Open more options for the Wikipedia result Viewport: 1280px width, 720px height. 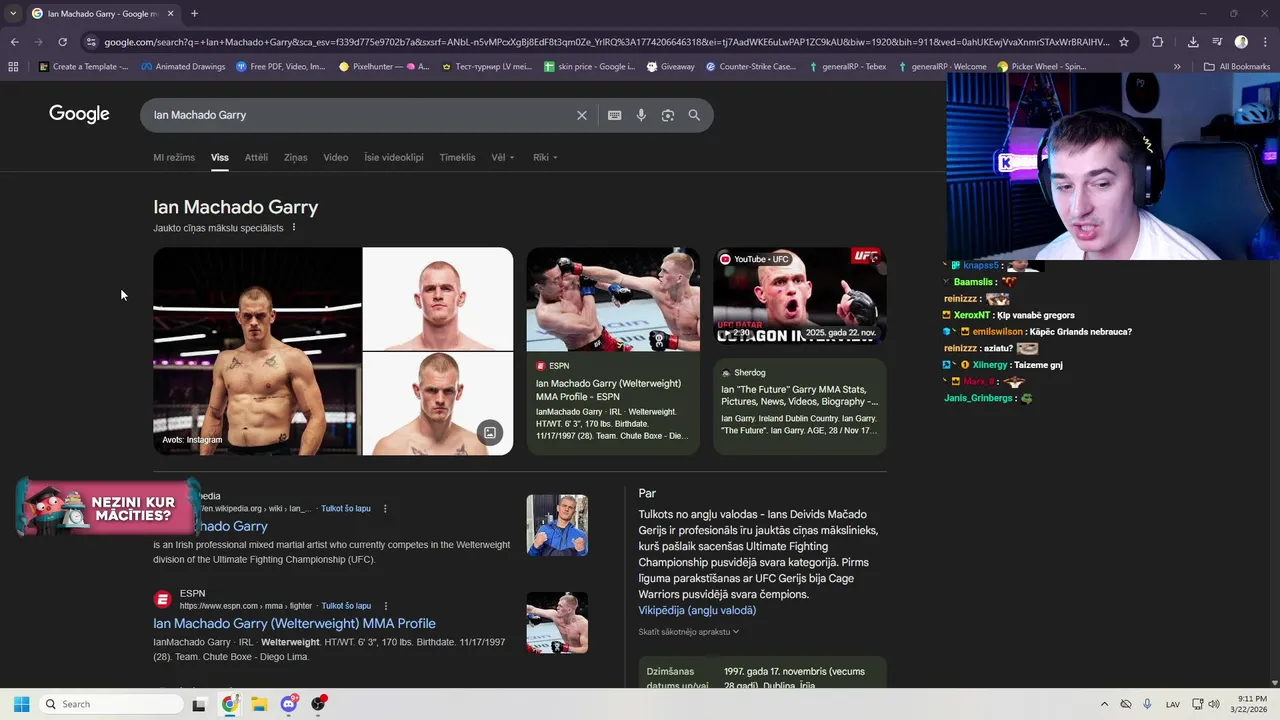[385, 509]
